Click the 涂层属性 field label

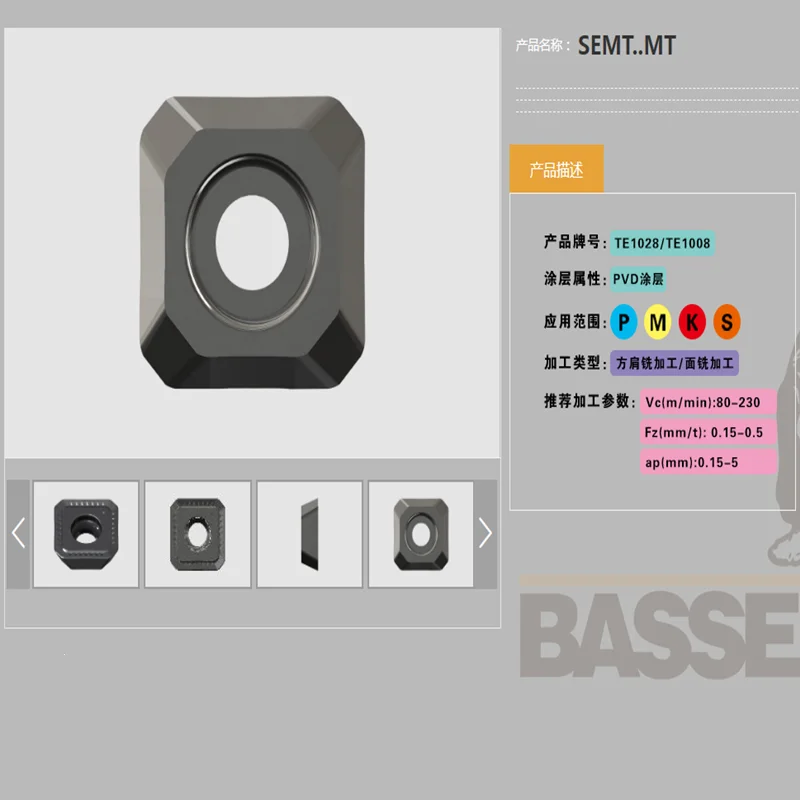574,279
